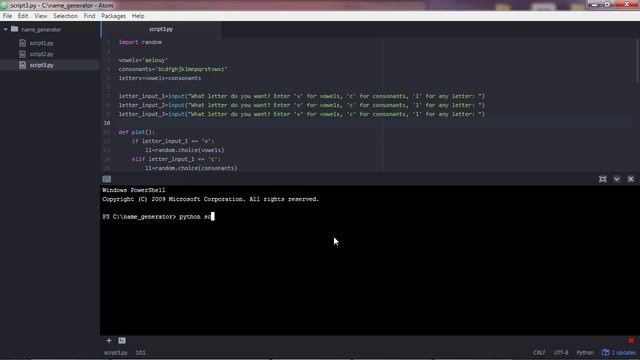Close all terminals with red X icon
This screenshot has height=360, width=640.
pyautogui.click(x=631, y=340)
